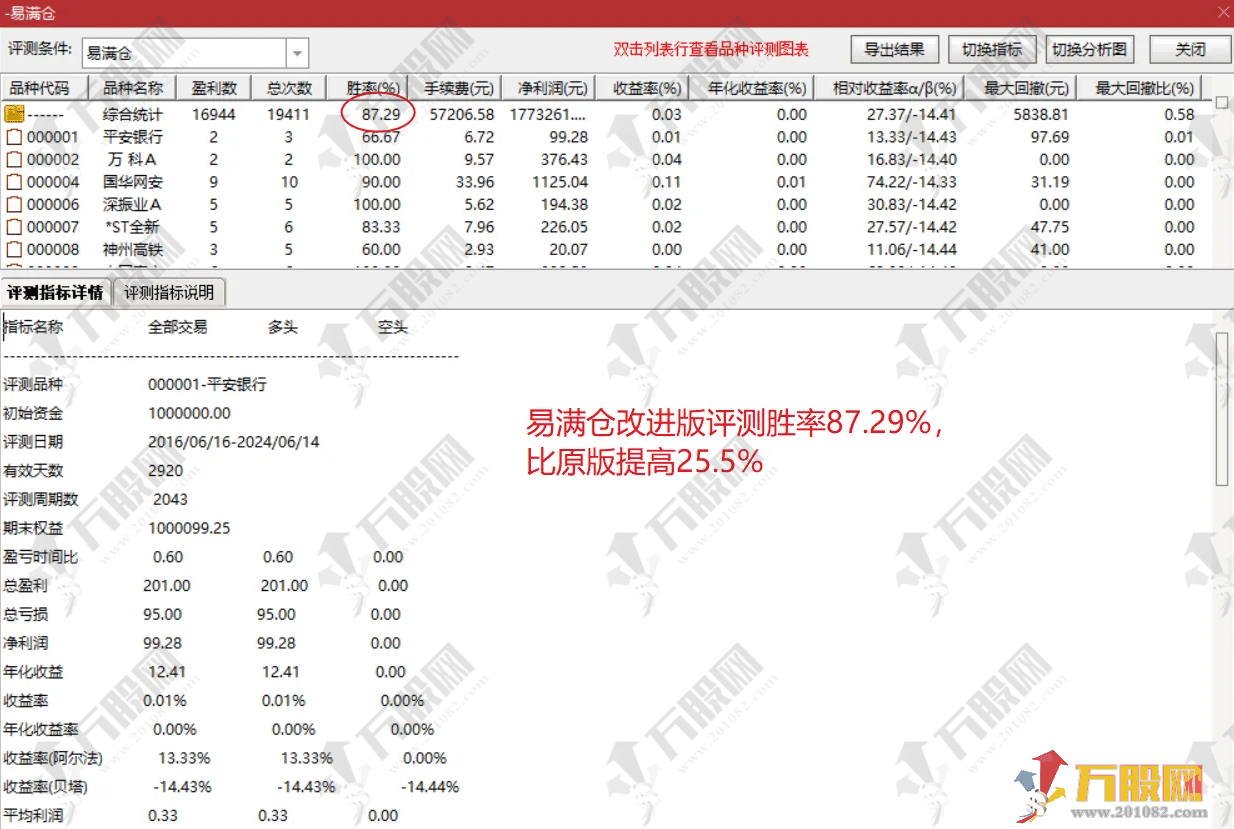The width and height of the screenshot is (1234, 829).
Task: Select the 神州高铁 row name
Action: point(132,249)
